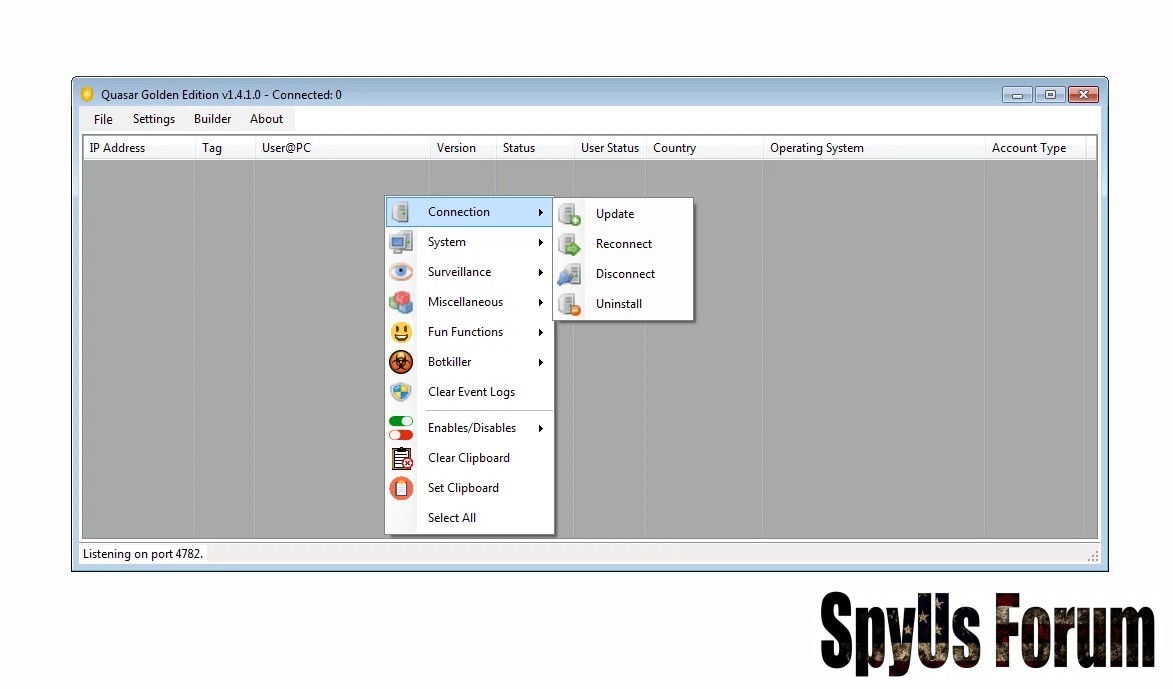
Task: Click the Clear Event Logs shield icon
Action: click(x=401, y=392)
